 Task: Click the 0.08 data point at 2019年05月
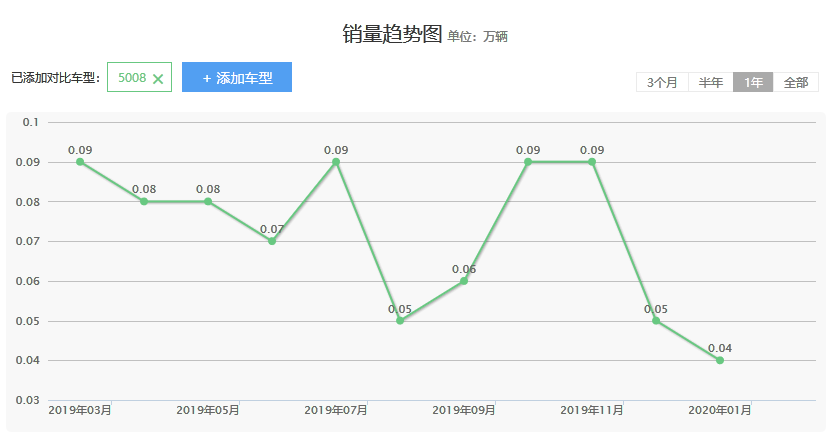click(208, 201)
